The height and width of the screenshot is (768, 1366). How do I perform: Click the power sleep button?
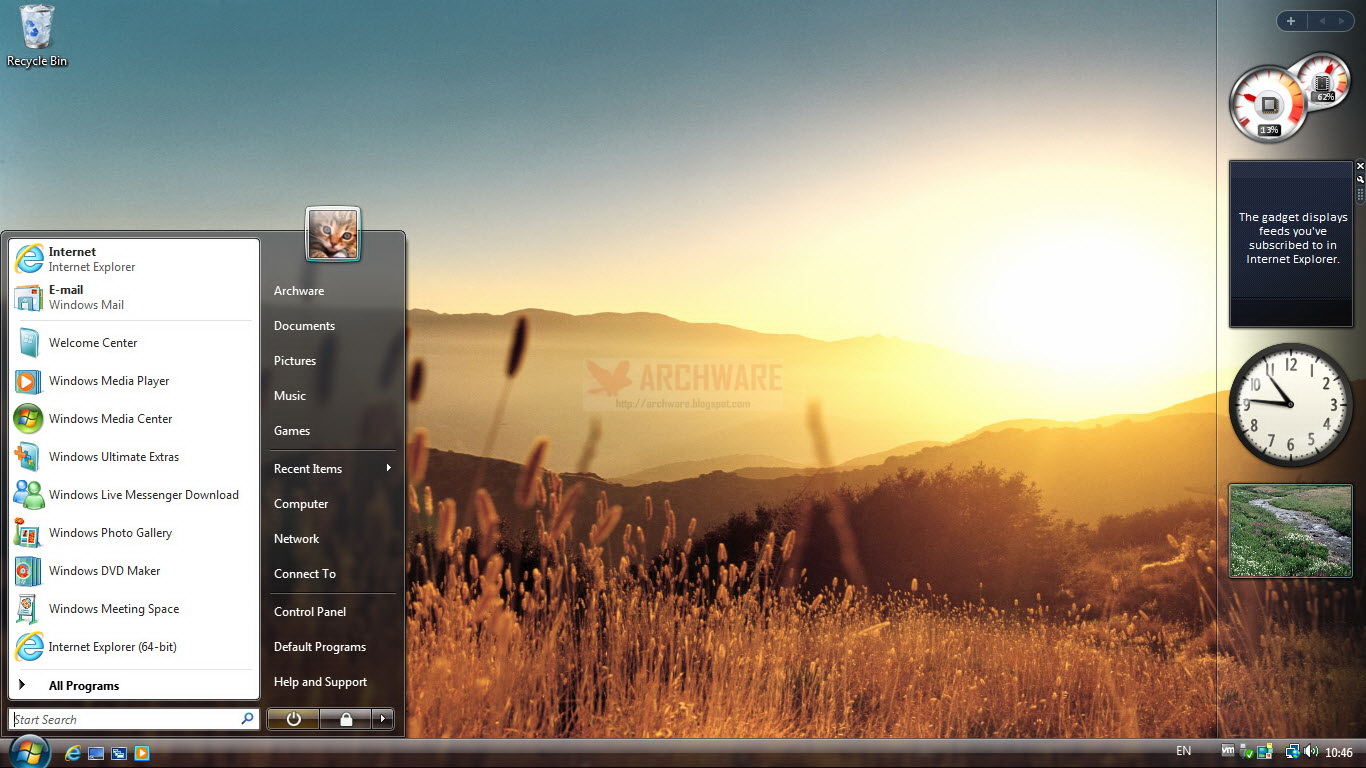click(x=293, y=719)
